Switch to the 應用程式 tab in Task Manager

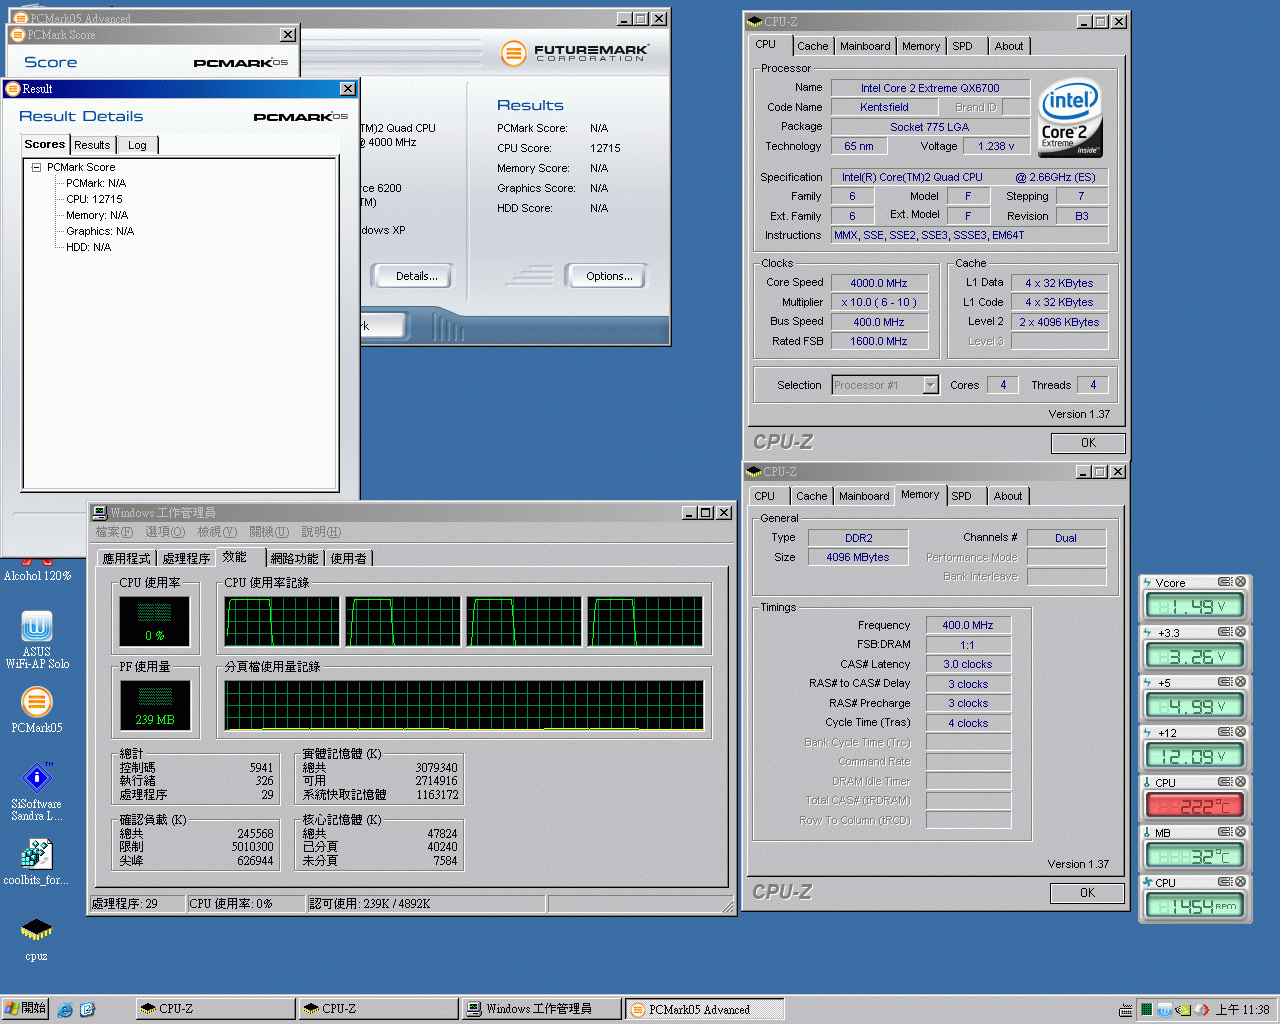coord(126,558)
